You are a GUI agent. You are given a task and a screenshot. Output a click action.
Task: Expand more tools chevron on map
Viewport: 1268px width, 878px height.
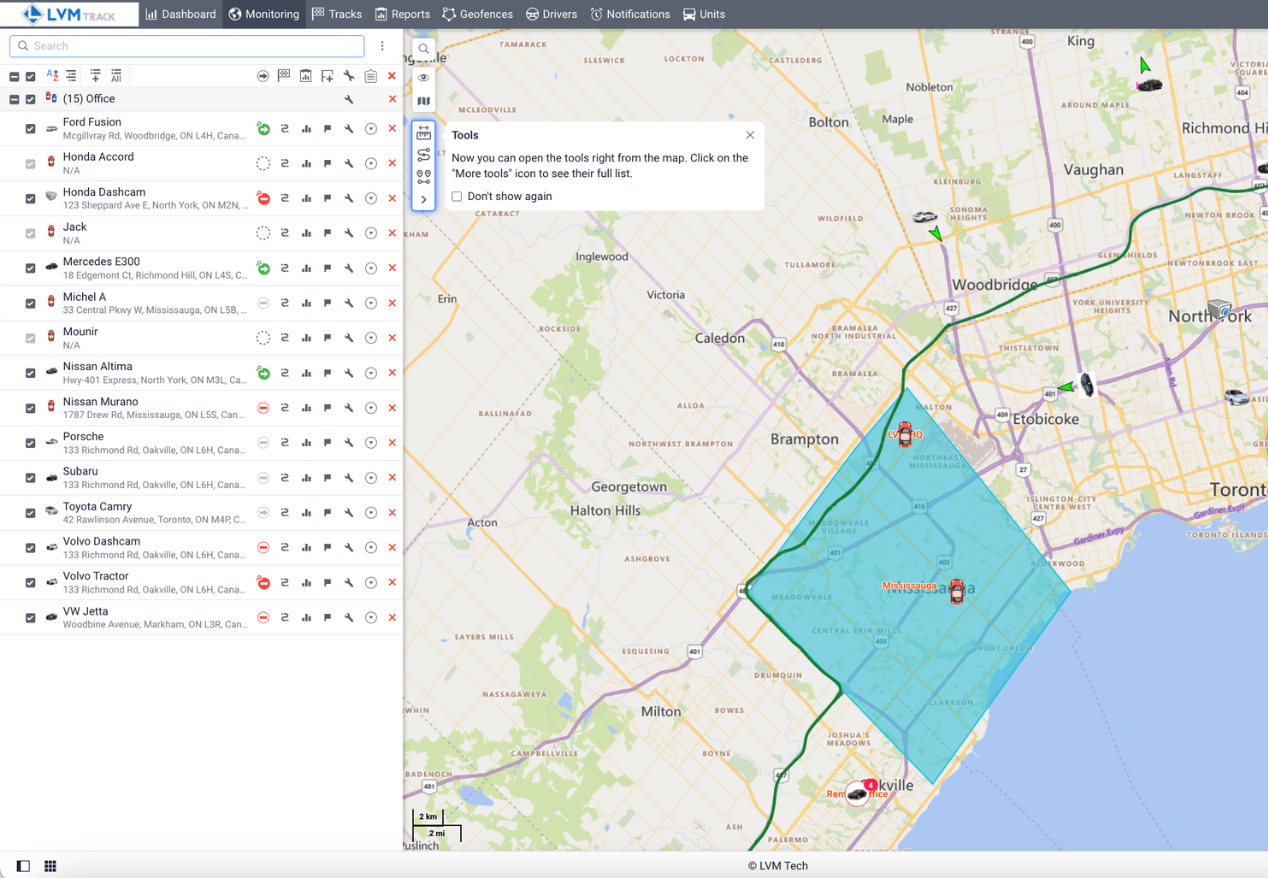pyautogui.click(x=424, y=199)
